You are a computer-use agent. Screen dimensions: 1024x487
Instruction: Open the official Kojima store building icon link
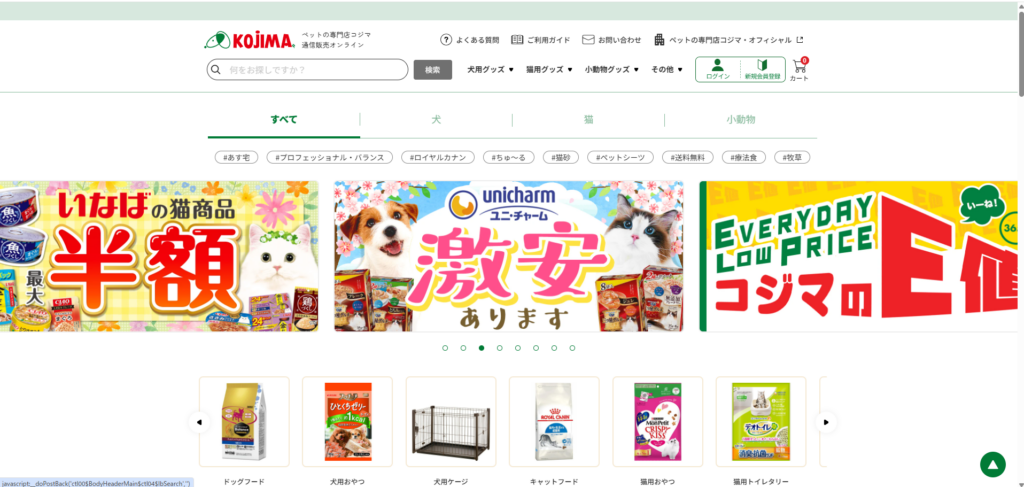(660, 40)
